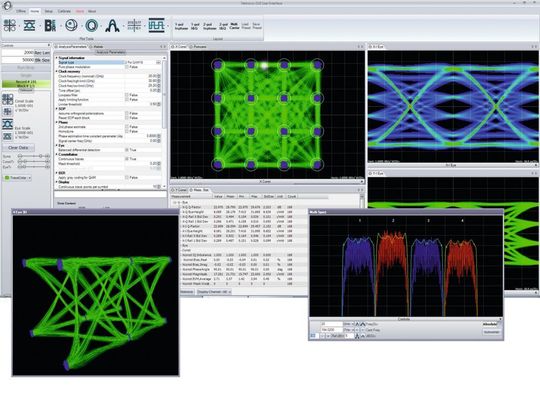Click the Rec Len value field 2000
This screenshot has width=540, height=394.
point(18,53)
